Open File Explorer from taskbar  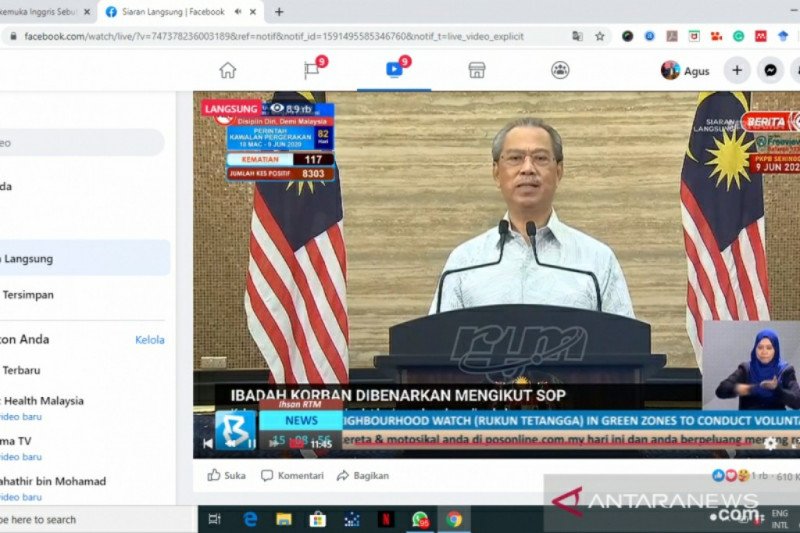(284, 519)
